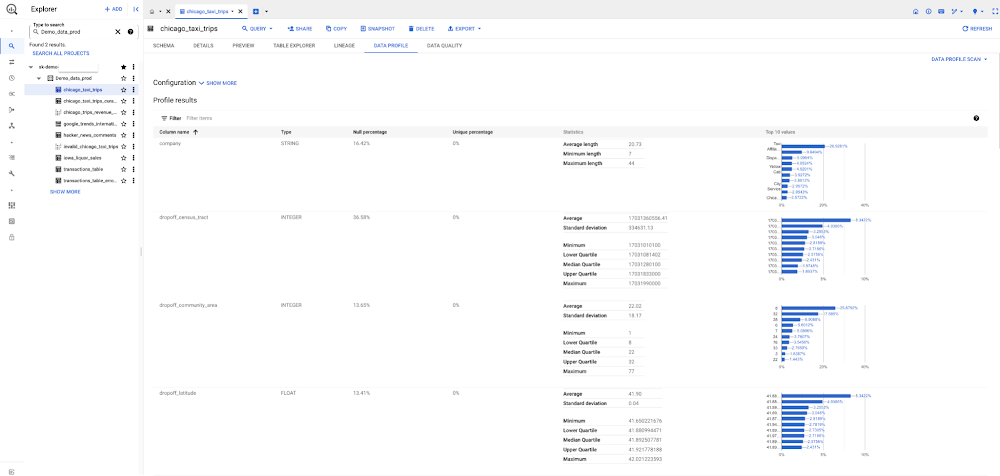1000x476 pixels.
Task: Click the Filter icon in Profile results
Action: [164, 118]
